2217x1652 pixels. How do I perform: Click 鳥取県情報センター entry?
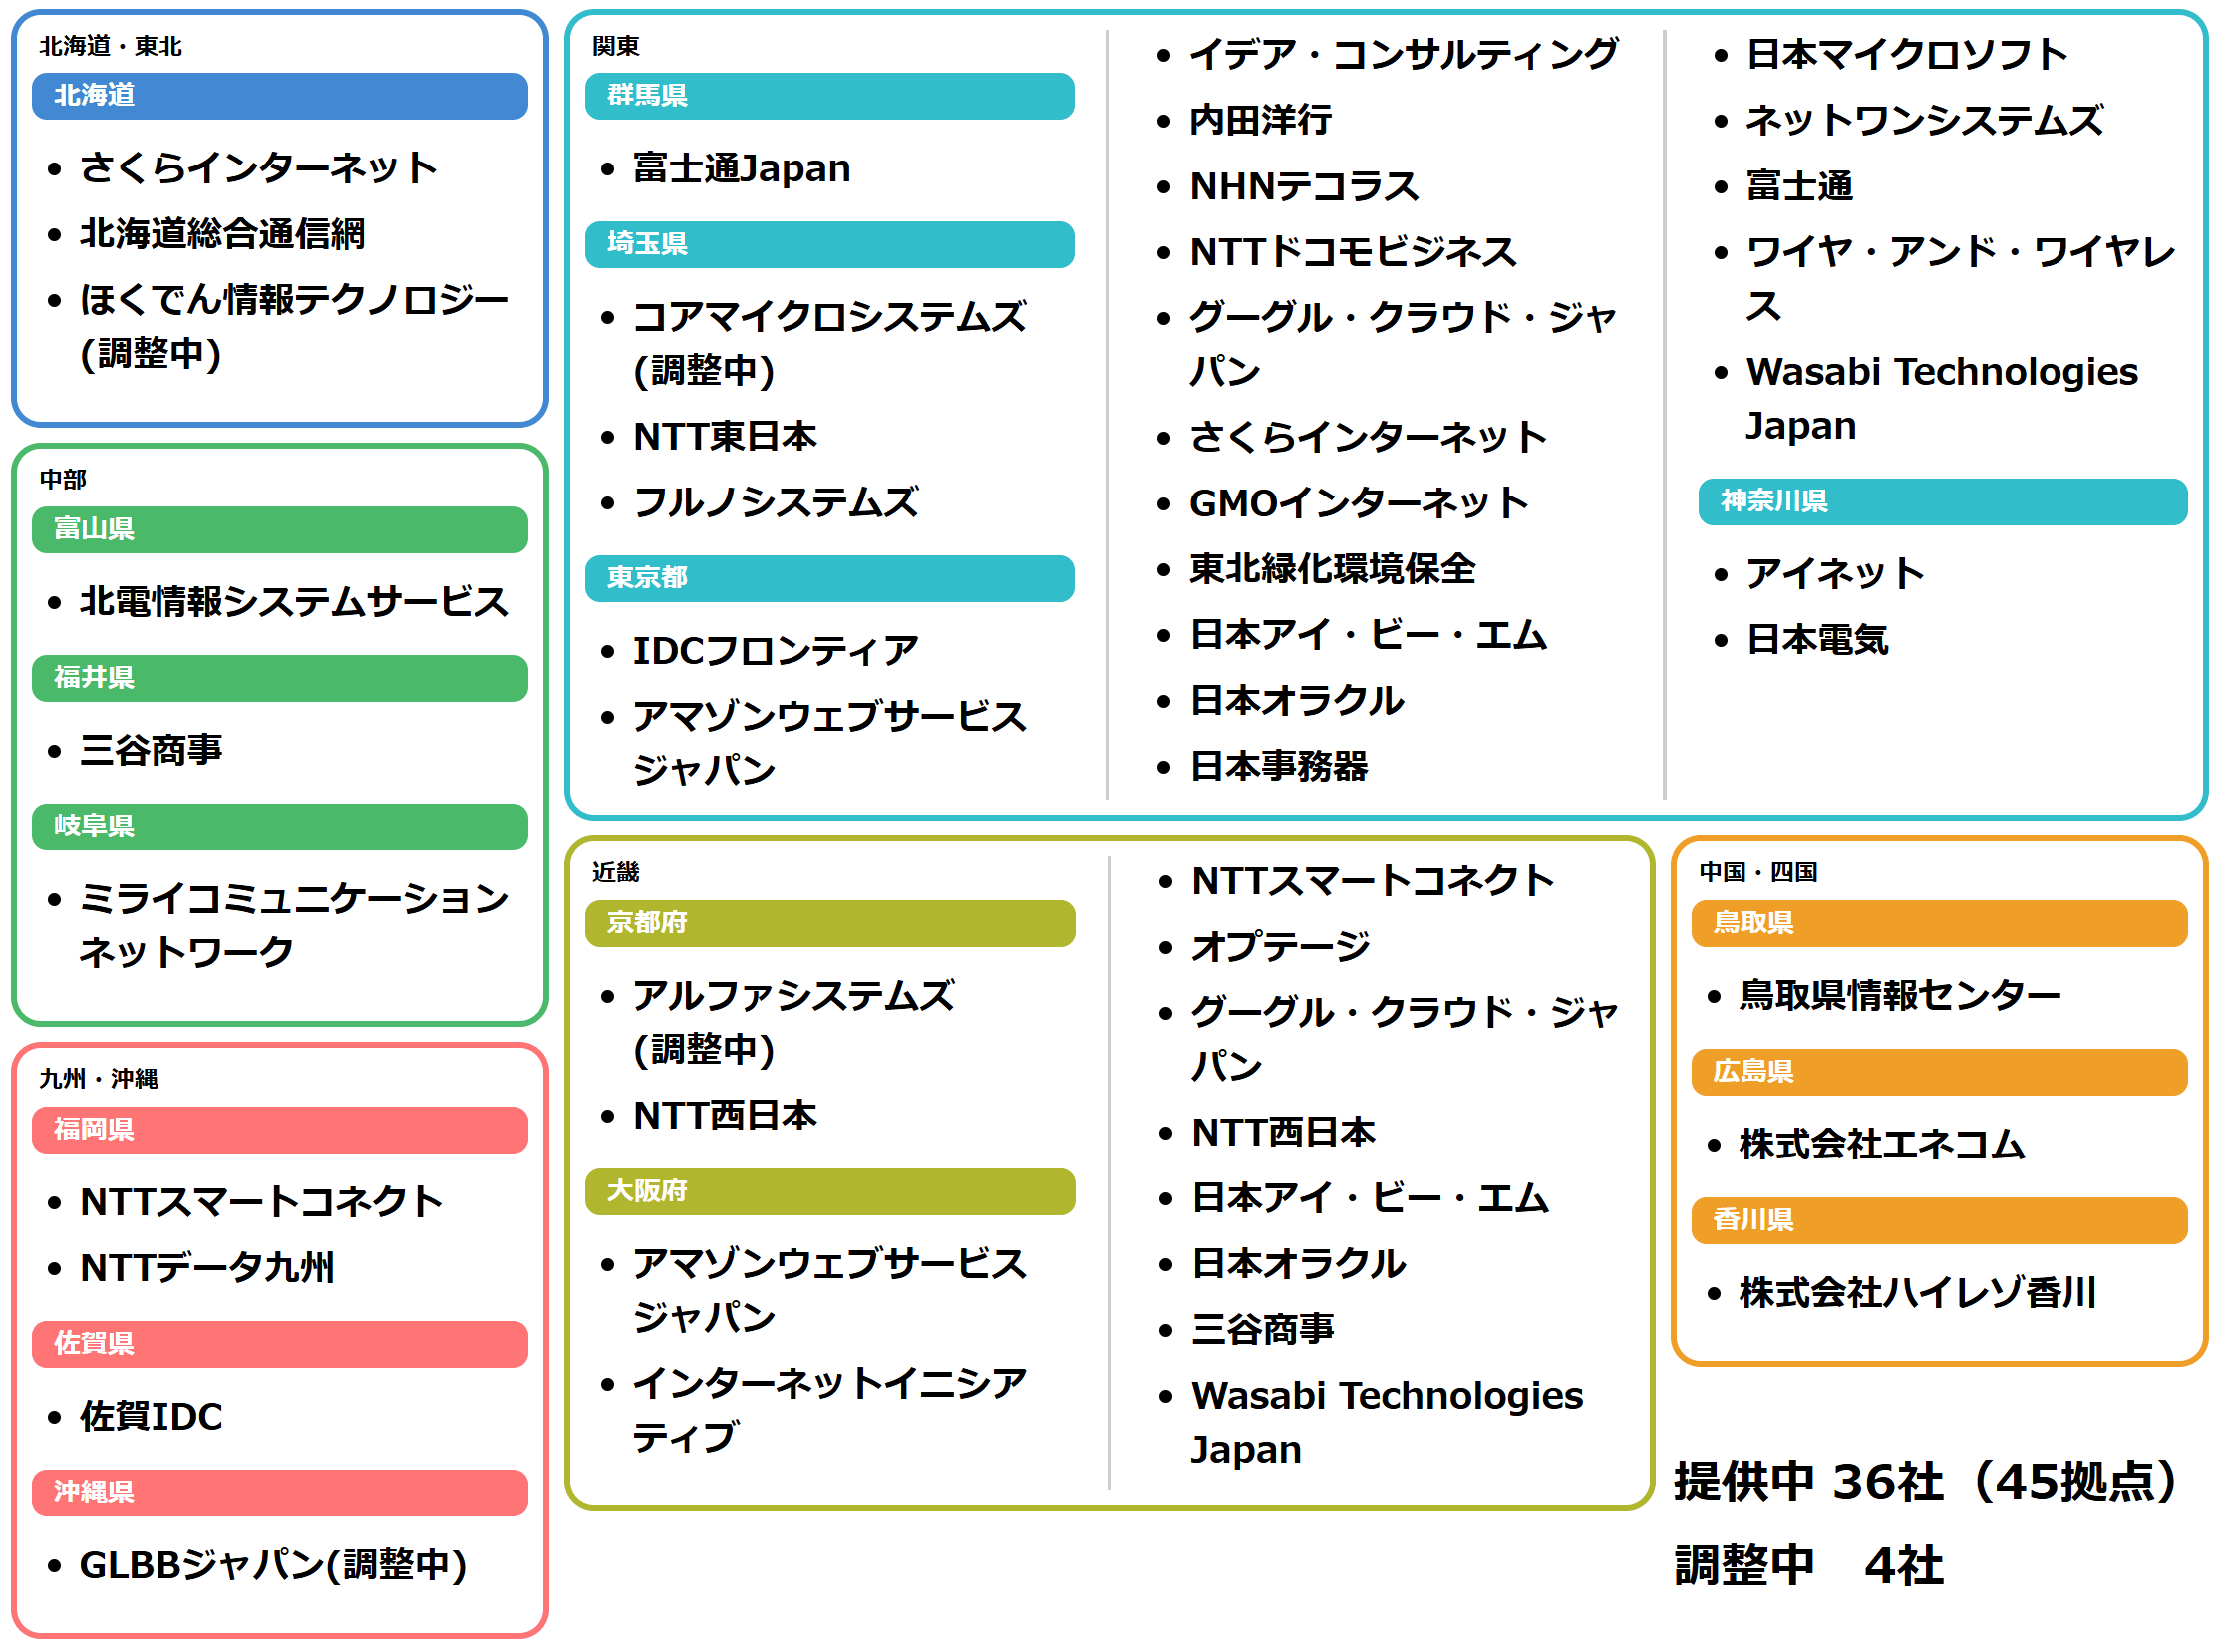[x=1899, y=995]
